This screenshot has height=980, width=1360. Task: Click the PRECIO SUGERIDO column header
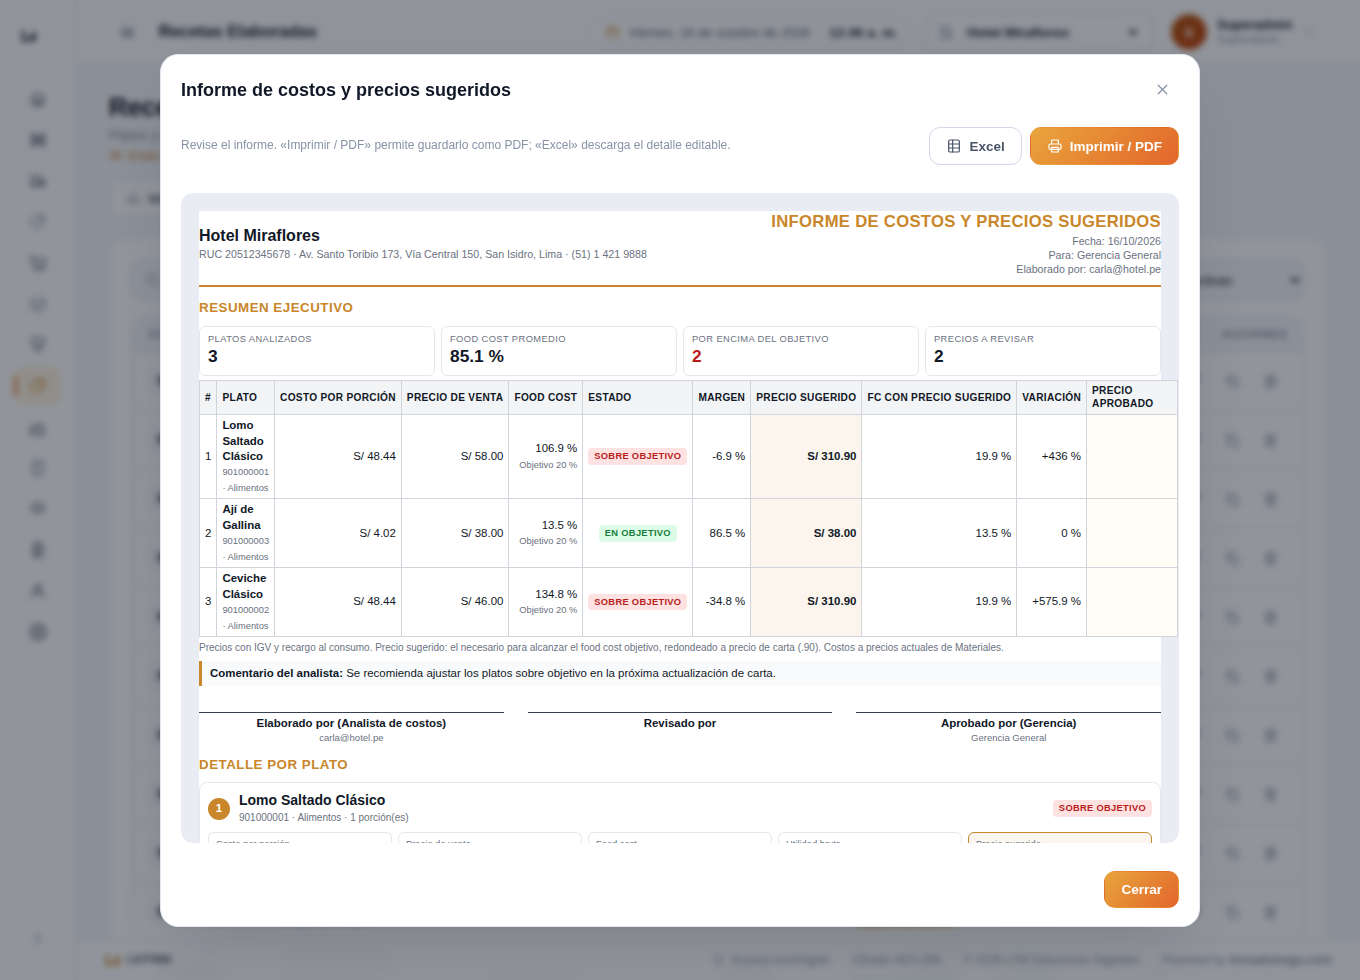806,397
